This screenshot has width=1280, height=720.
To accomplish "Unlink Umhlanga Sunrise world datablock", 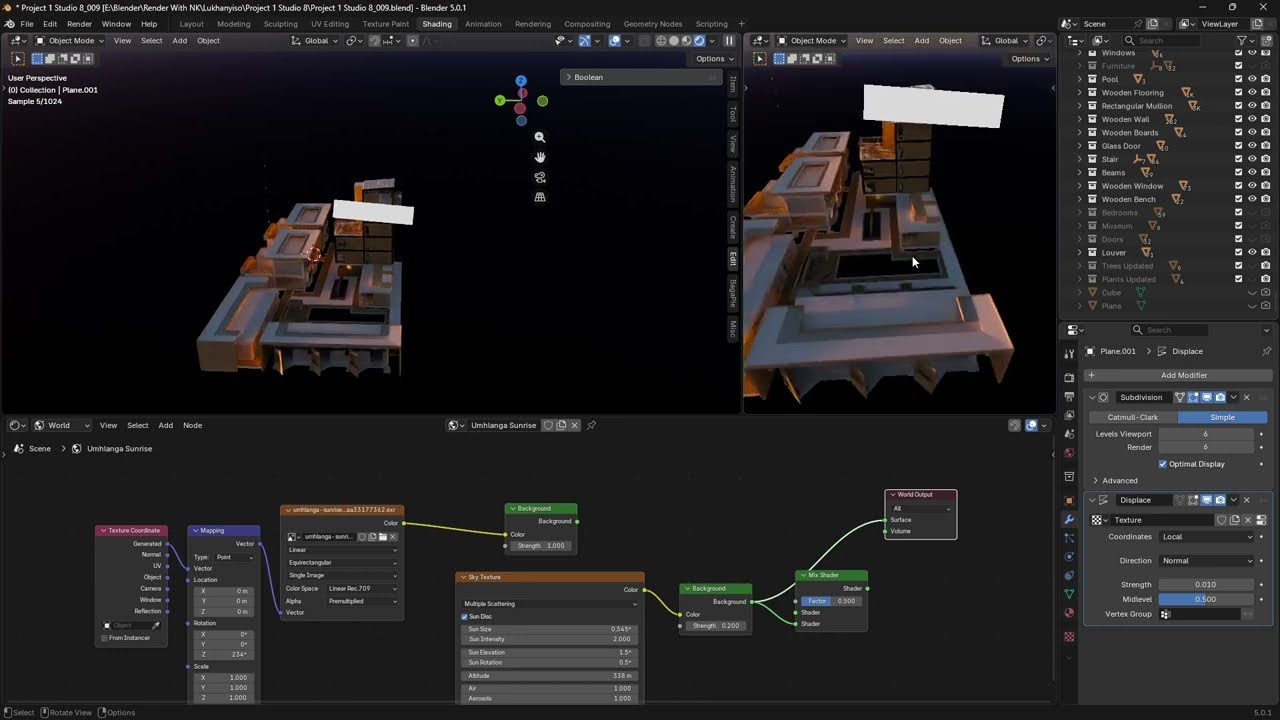I will pos(574,425).
